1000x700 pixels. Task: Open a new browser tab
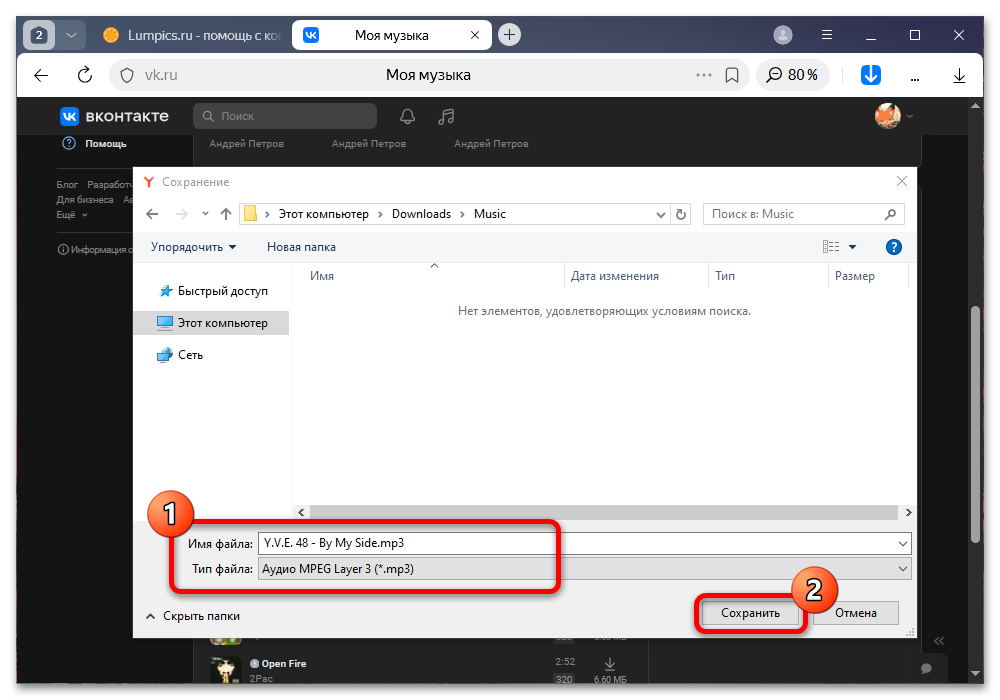509,34
